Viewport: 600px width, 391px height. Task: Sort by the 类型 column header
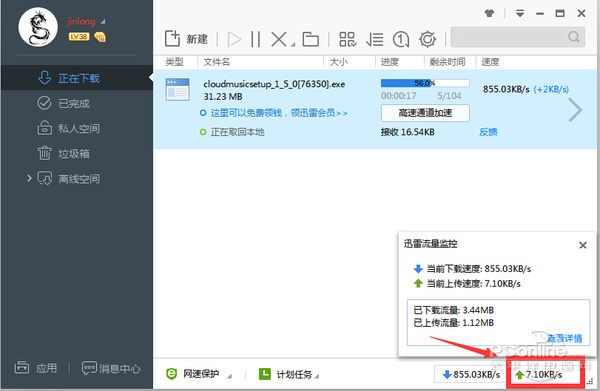click(x=174, y=62)
